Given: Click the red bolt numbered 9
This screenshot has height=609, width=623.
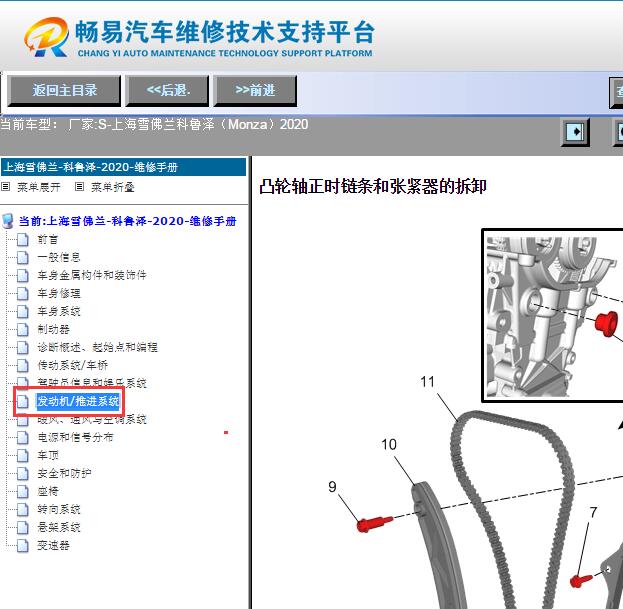Looking at the screenshot, I should tap(374, 523).
